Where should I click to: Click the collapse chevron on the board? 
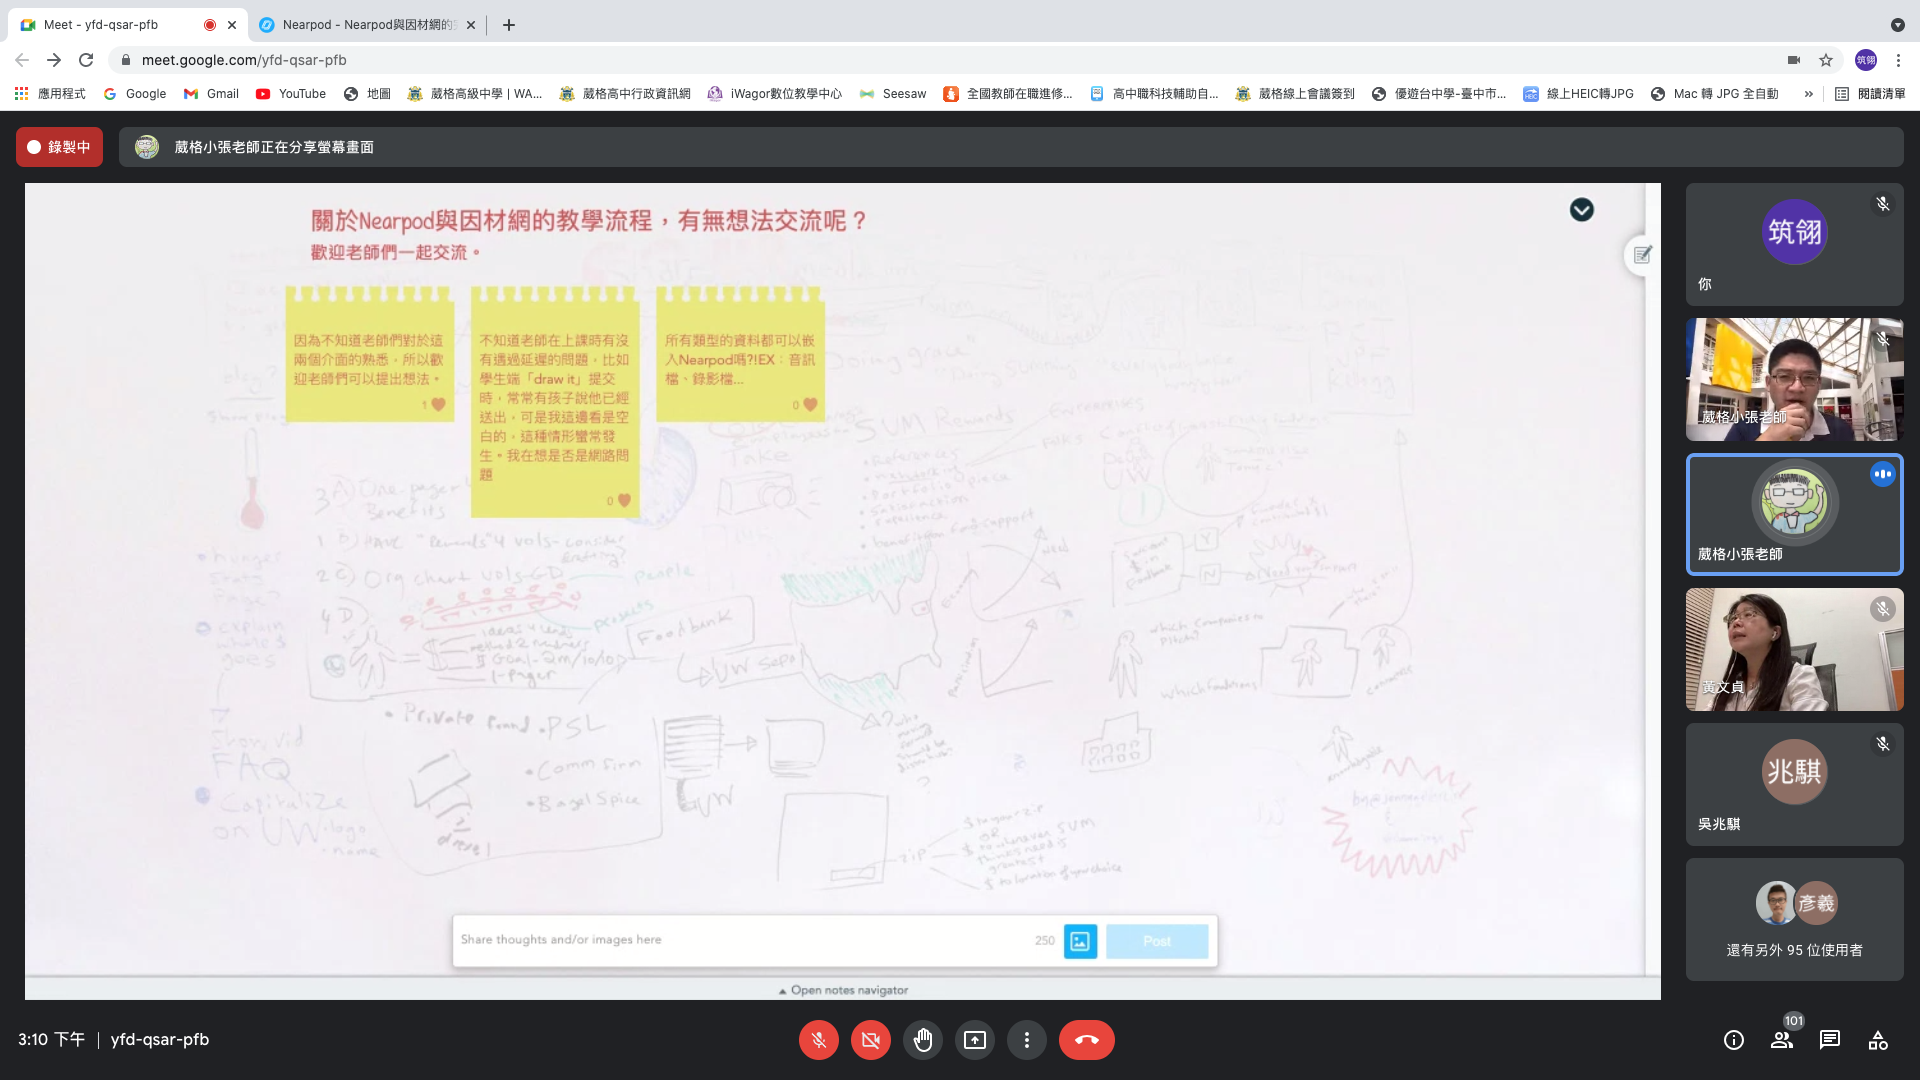coord(1581,210)
